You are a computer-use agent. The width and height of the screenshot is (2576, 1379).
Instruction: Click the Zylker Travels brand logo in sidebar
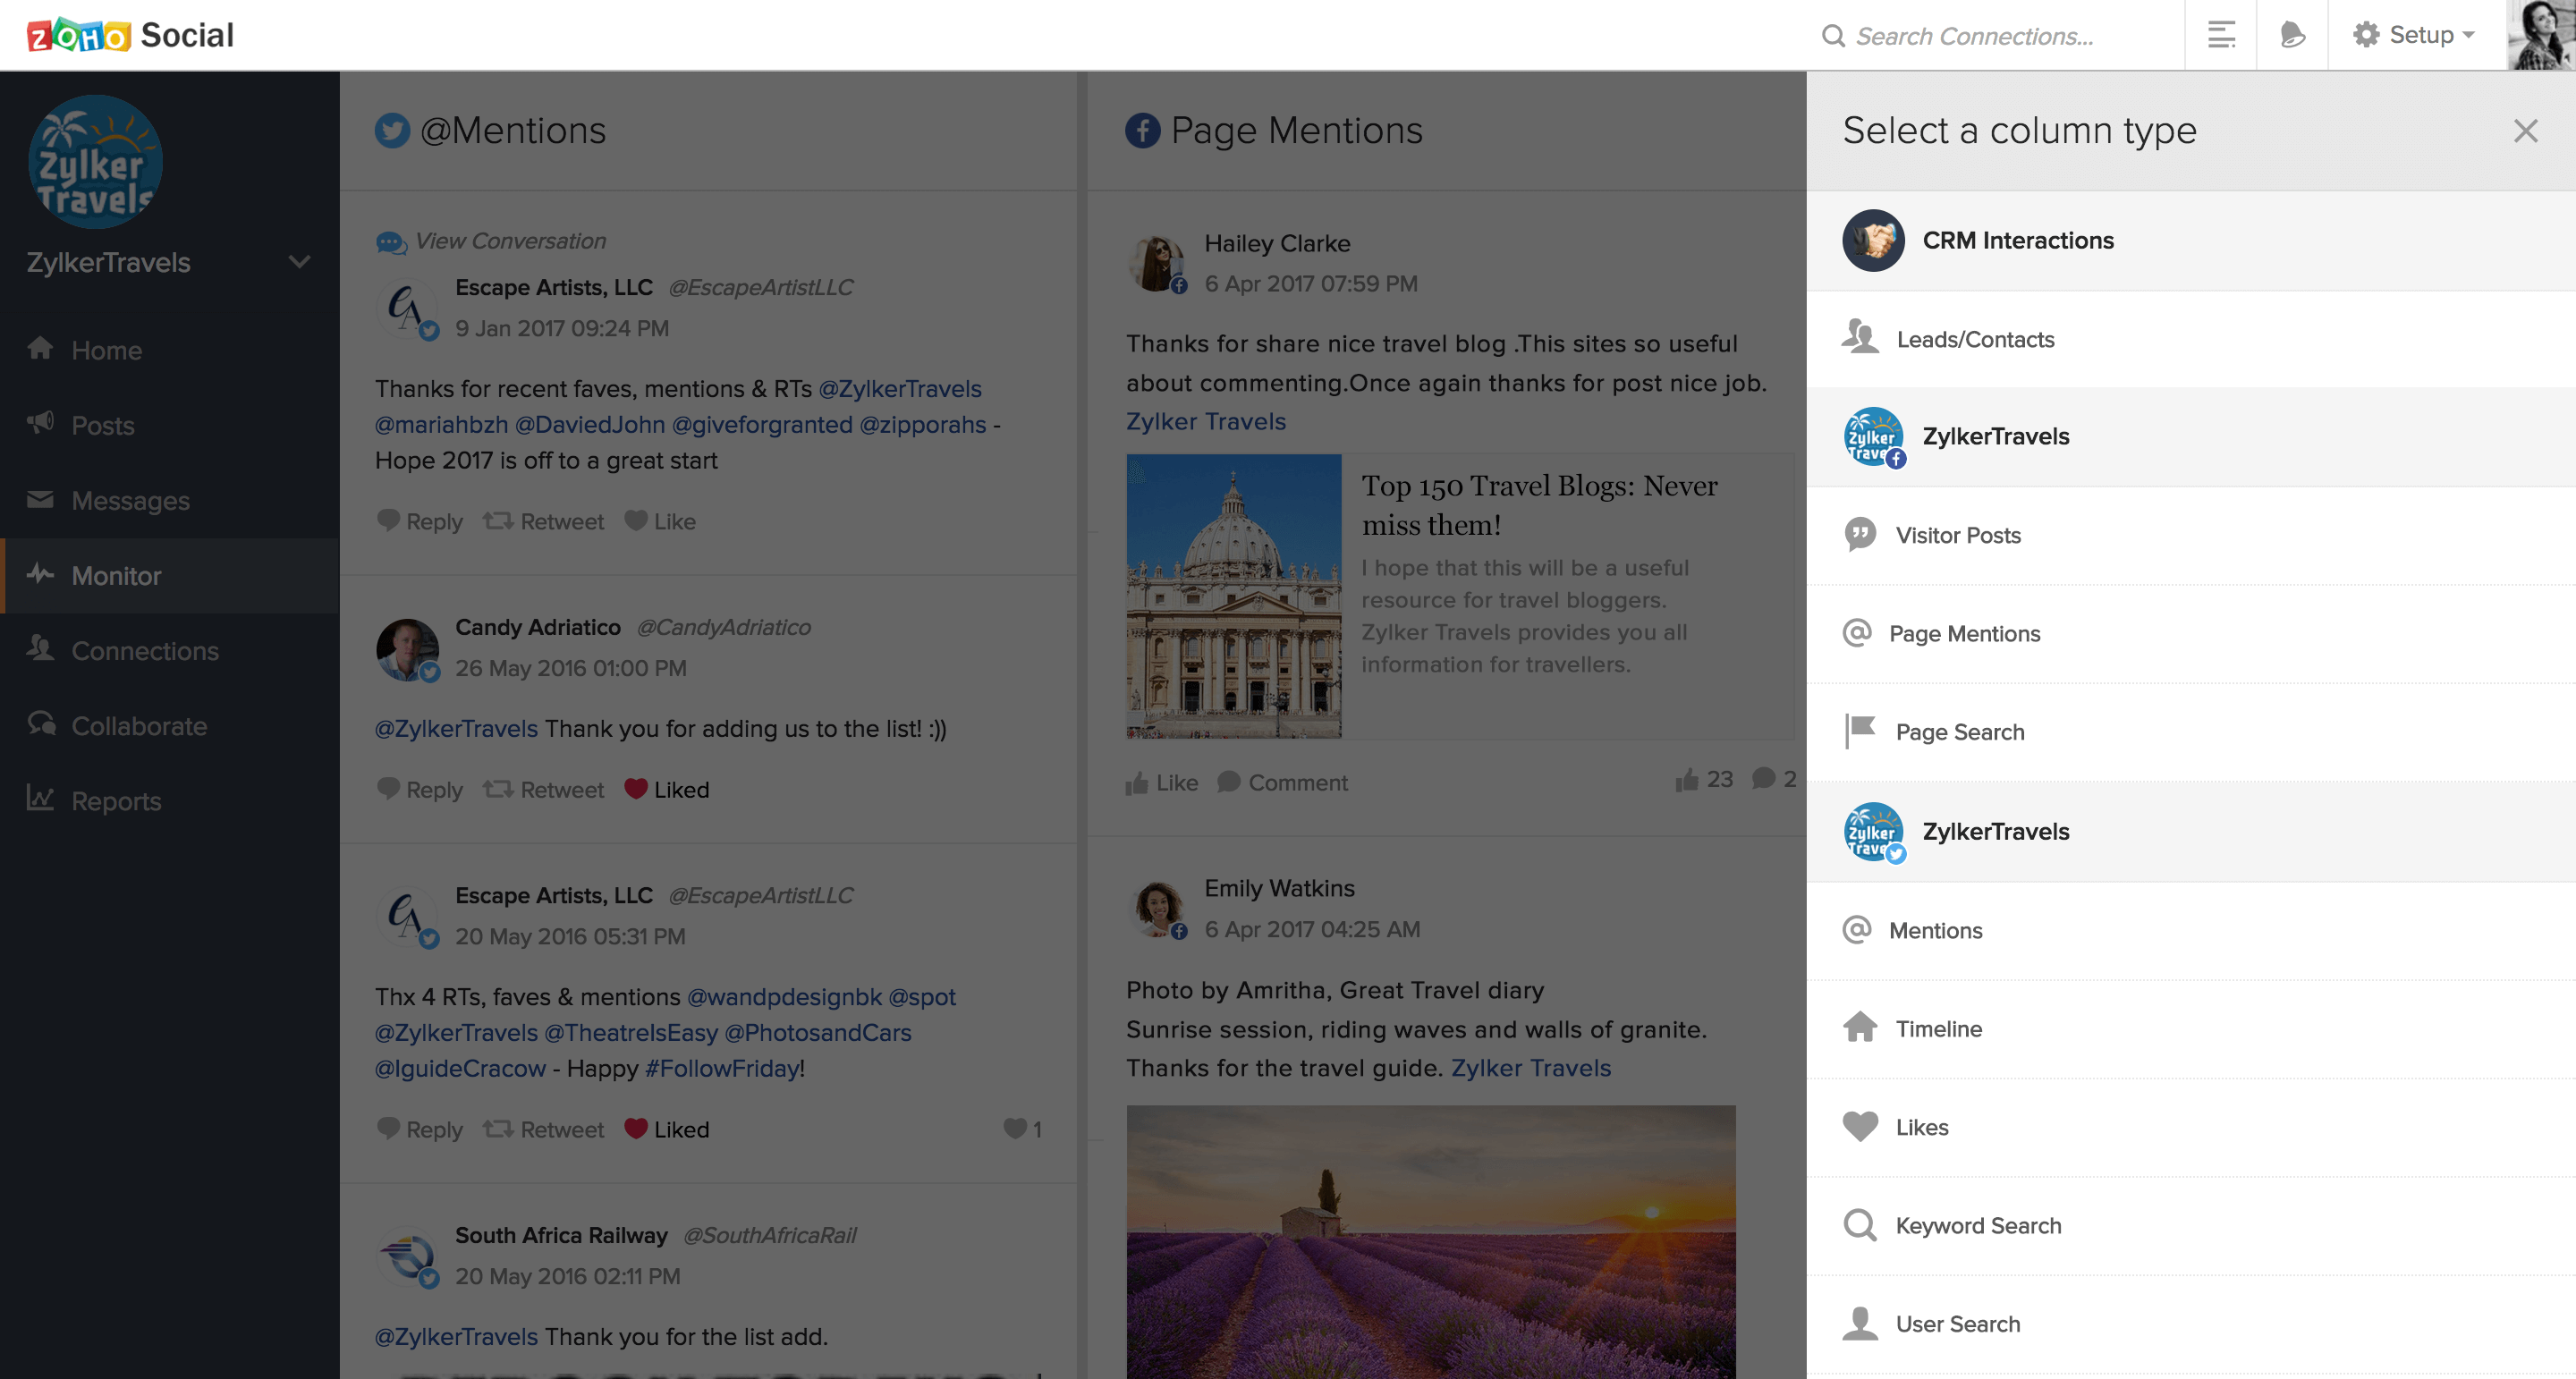pos(95,161)
